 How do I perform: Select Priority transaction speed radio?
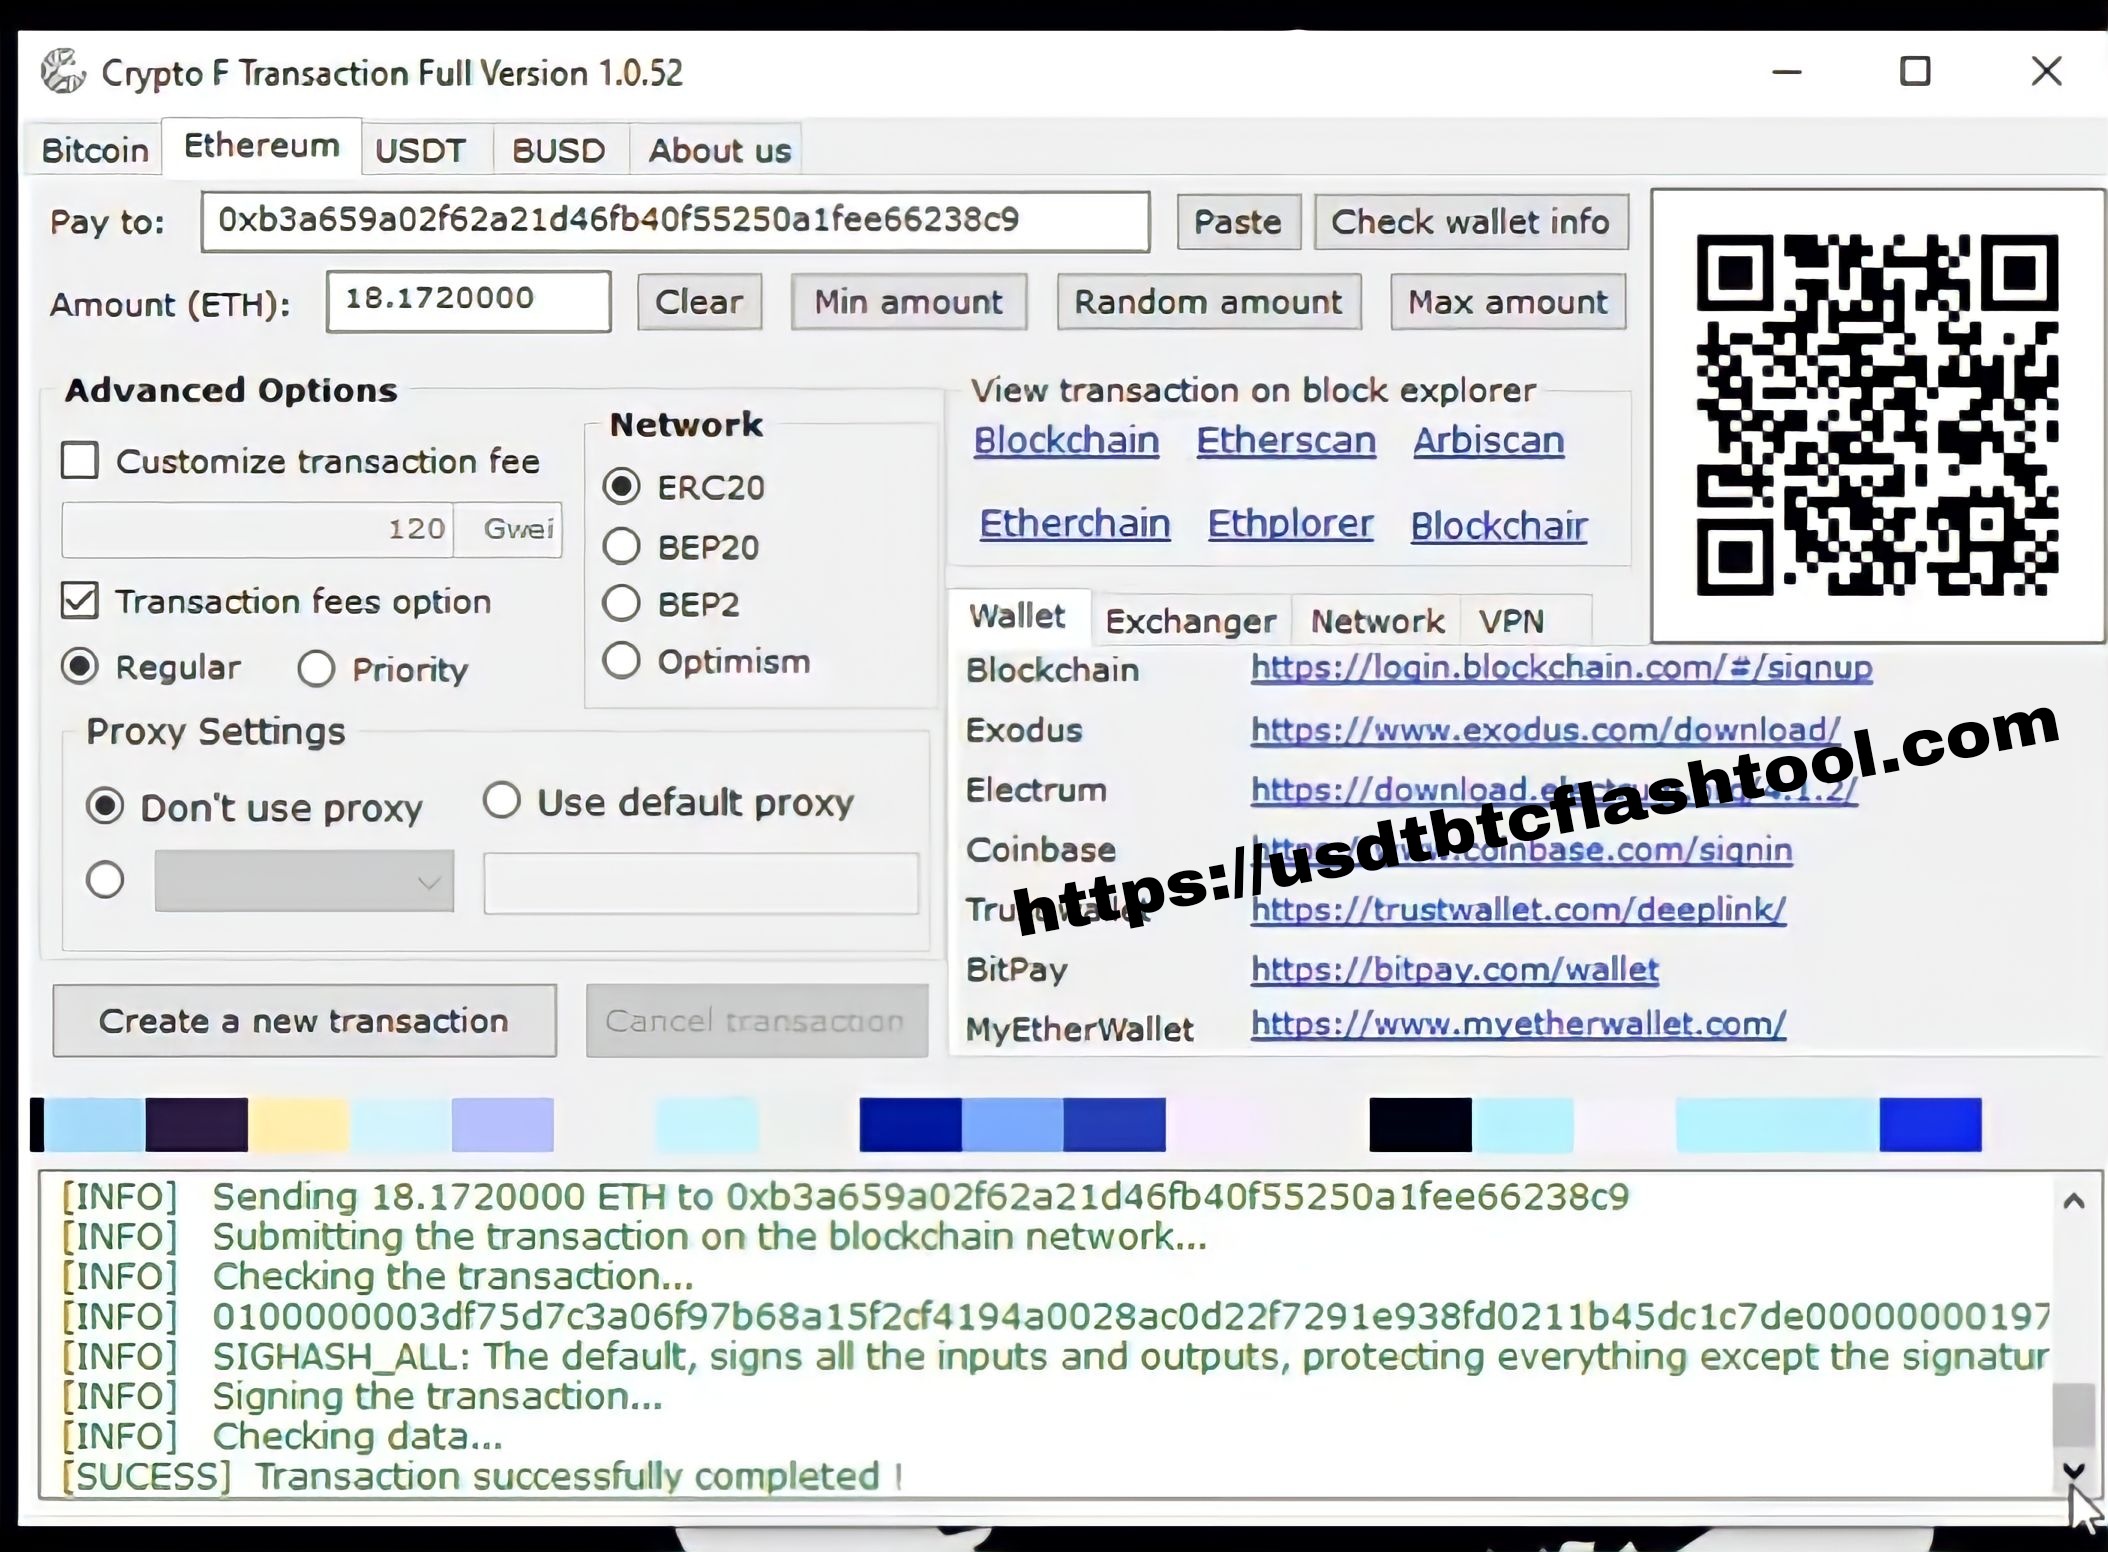pyautogui.click(x=316, y=668)
